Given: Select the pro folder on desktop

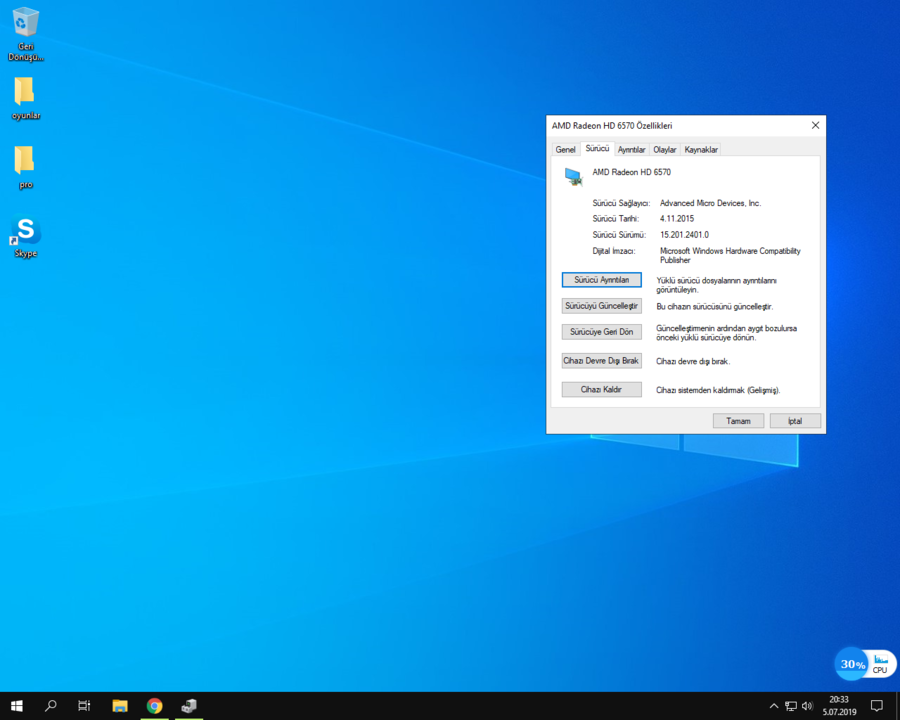Looking at the screenshot, I should point(25,160).
